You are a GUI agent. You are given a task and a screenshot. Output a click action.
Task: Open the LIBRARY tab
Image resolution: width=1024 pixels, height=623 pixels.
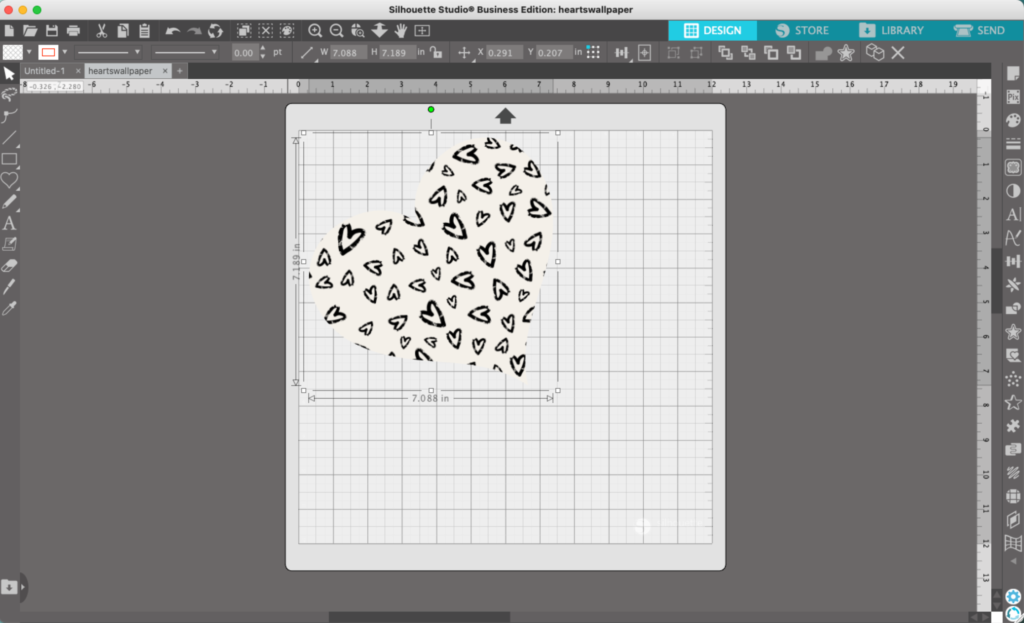pos(891,30)
